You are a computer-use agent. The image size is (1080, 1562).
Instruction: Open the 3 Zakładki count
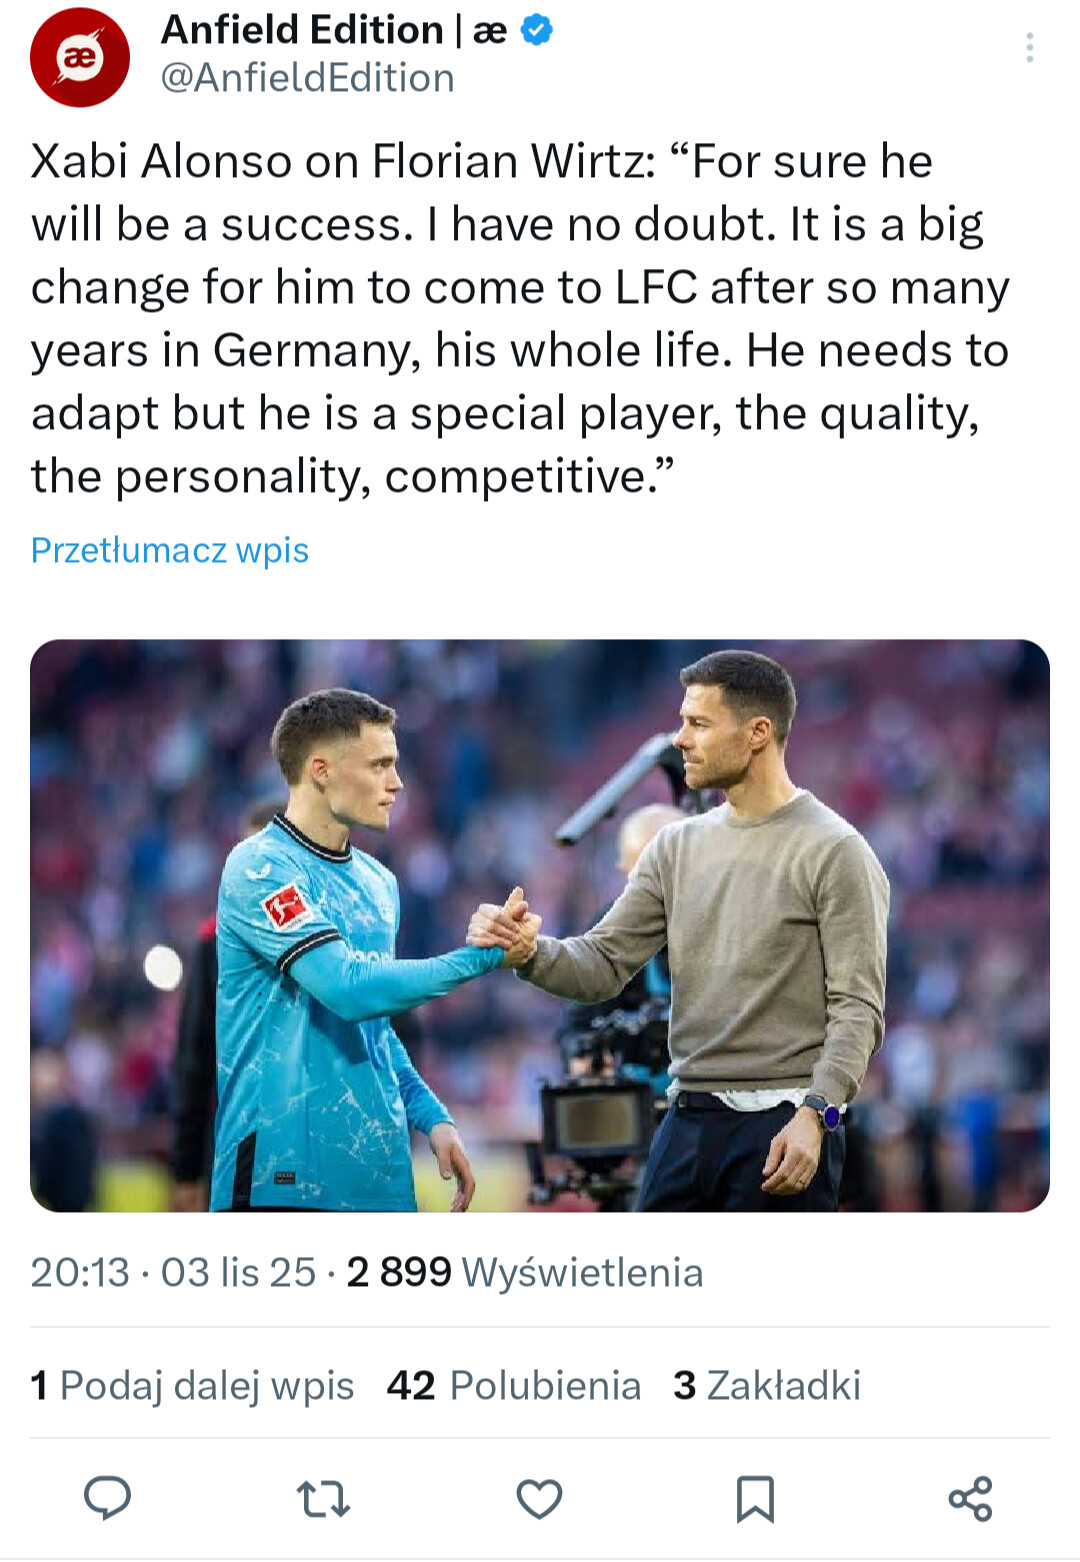(x=767, y=1385)
